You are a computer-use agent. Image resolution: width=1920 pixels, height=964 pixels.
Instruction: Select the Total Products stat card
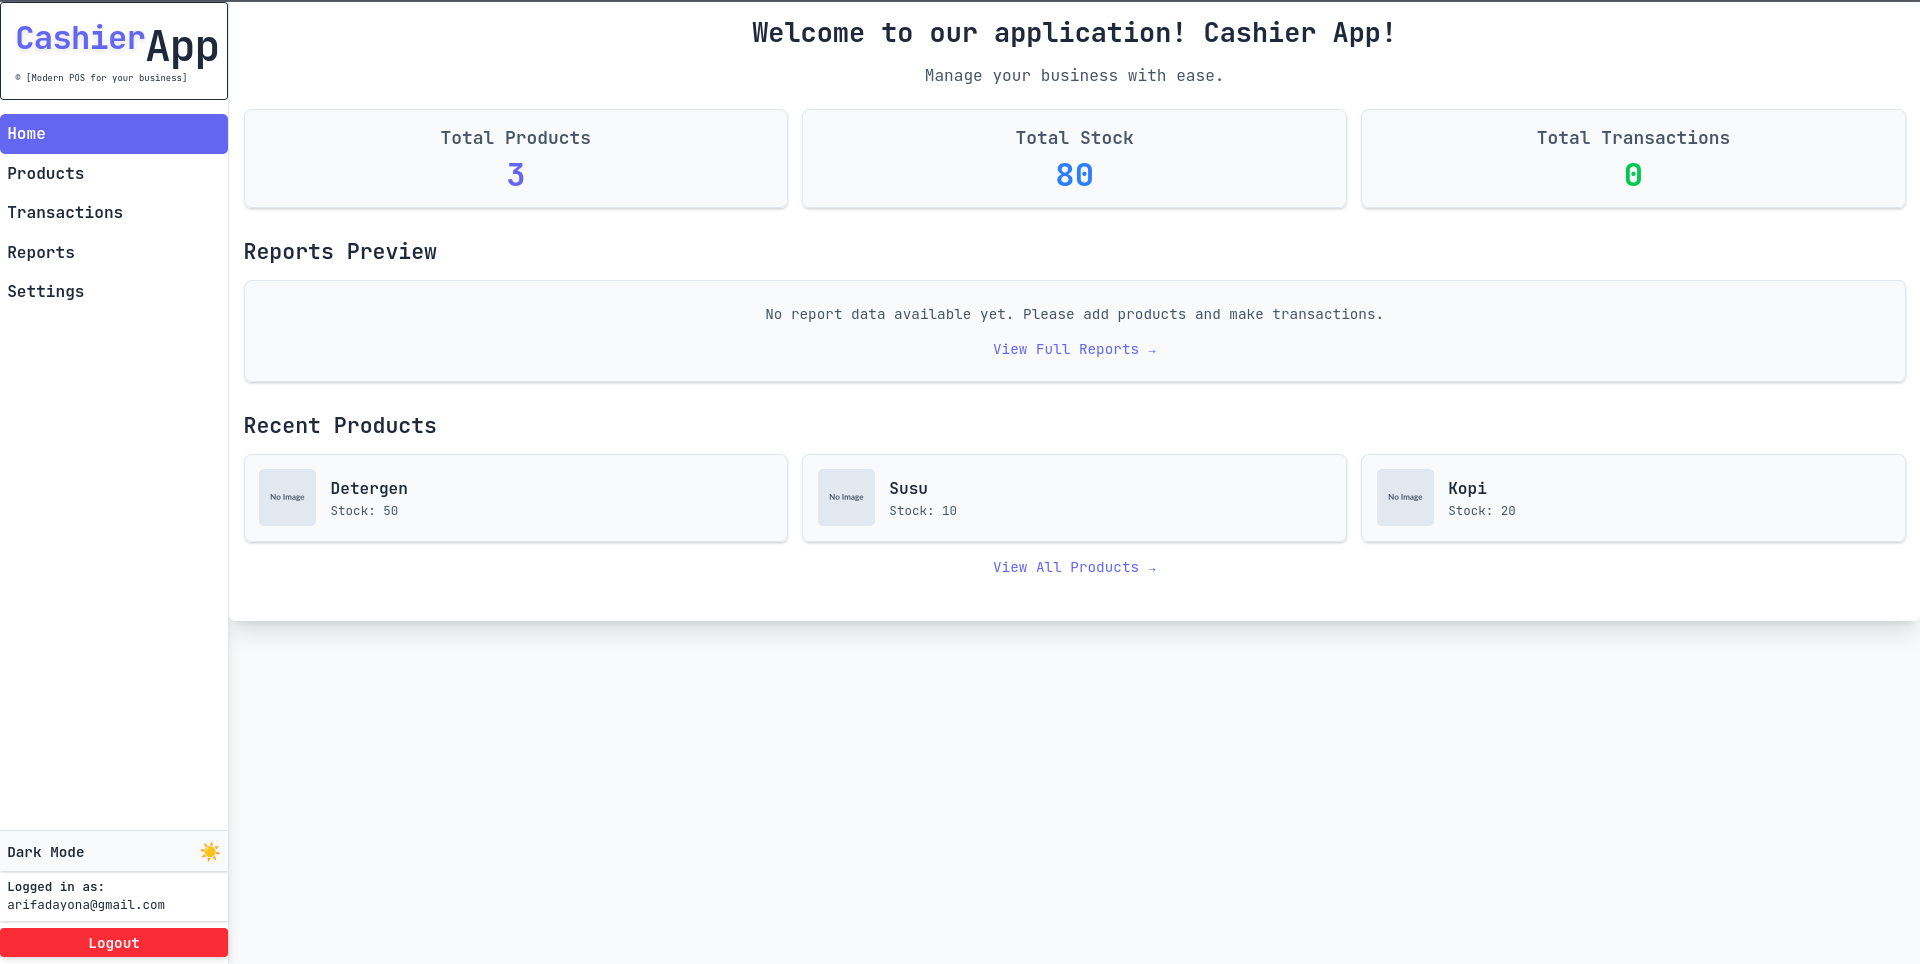(x=515, y=158)
